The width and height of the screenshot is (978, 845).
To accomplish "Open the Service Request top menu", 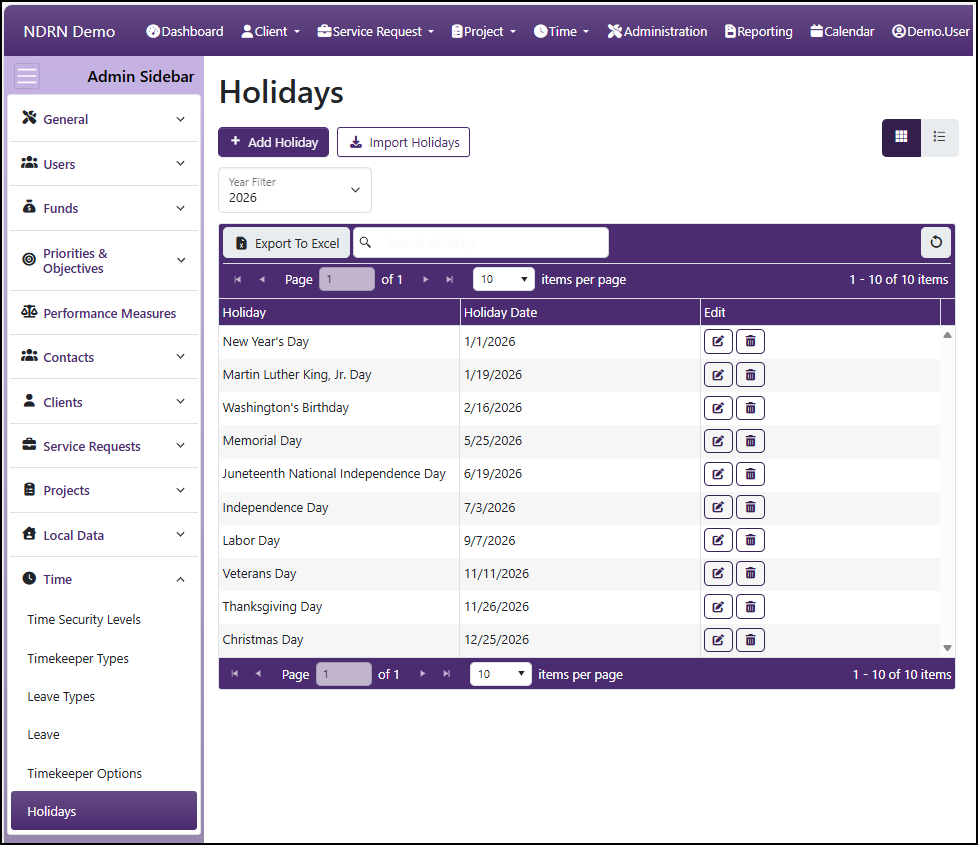I will [375, 31].
